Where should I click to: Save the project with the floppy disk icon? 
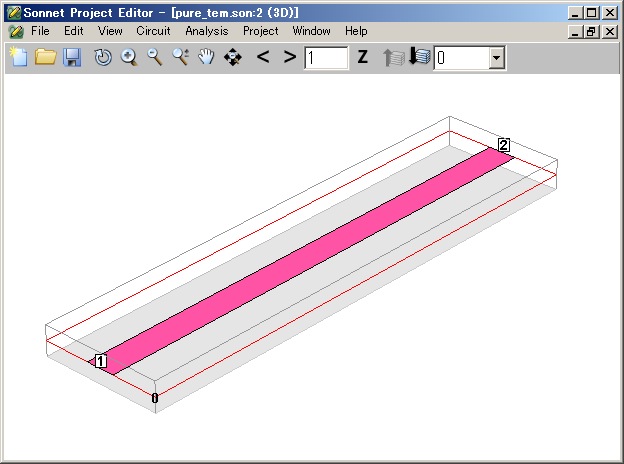click(72, 57)
